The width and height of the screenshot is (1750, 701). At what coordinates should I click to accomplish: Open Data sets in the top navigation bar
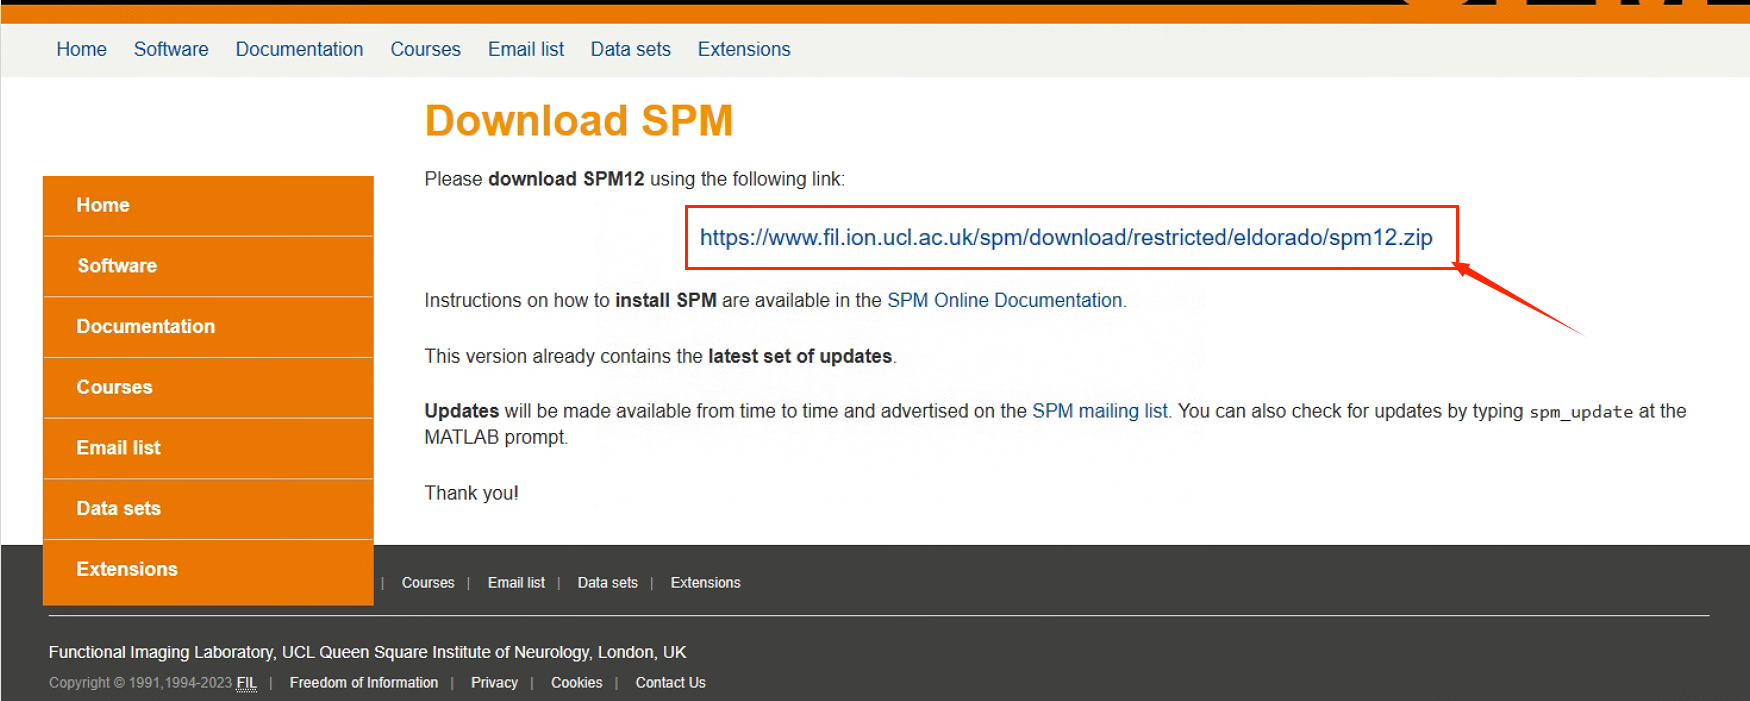[x=630, y=49]
